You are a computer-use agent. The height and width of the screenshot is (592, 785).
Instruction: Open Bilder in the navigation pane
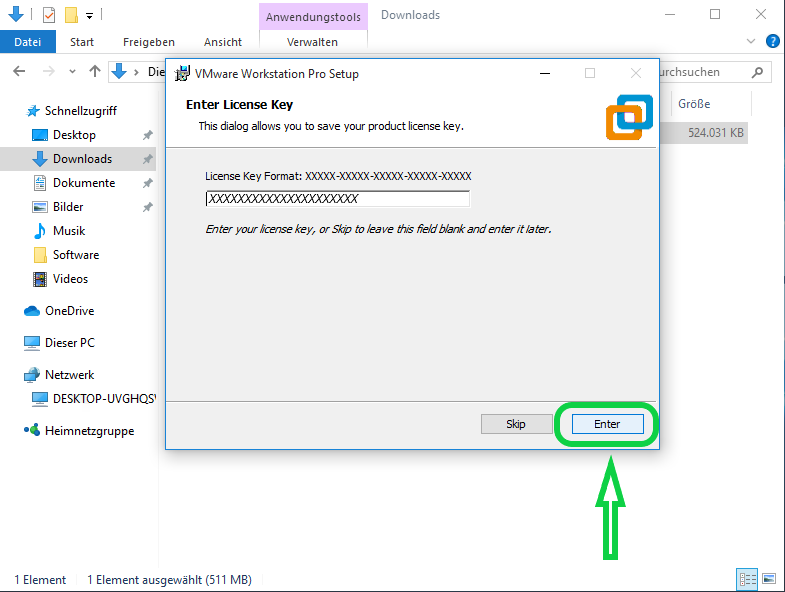click(58, 207)
